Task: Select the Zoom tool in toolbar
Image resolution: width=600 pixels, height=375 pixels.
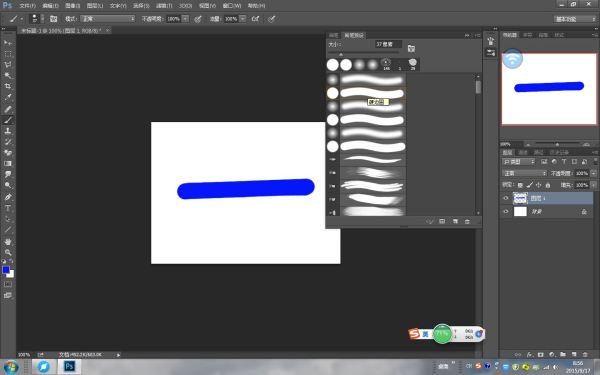Action: coord(8,253)
